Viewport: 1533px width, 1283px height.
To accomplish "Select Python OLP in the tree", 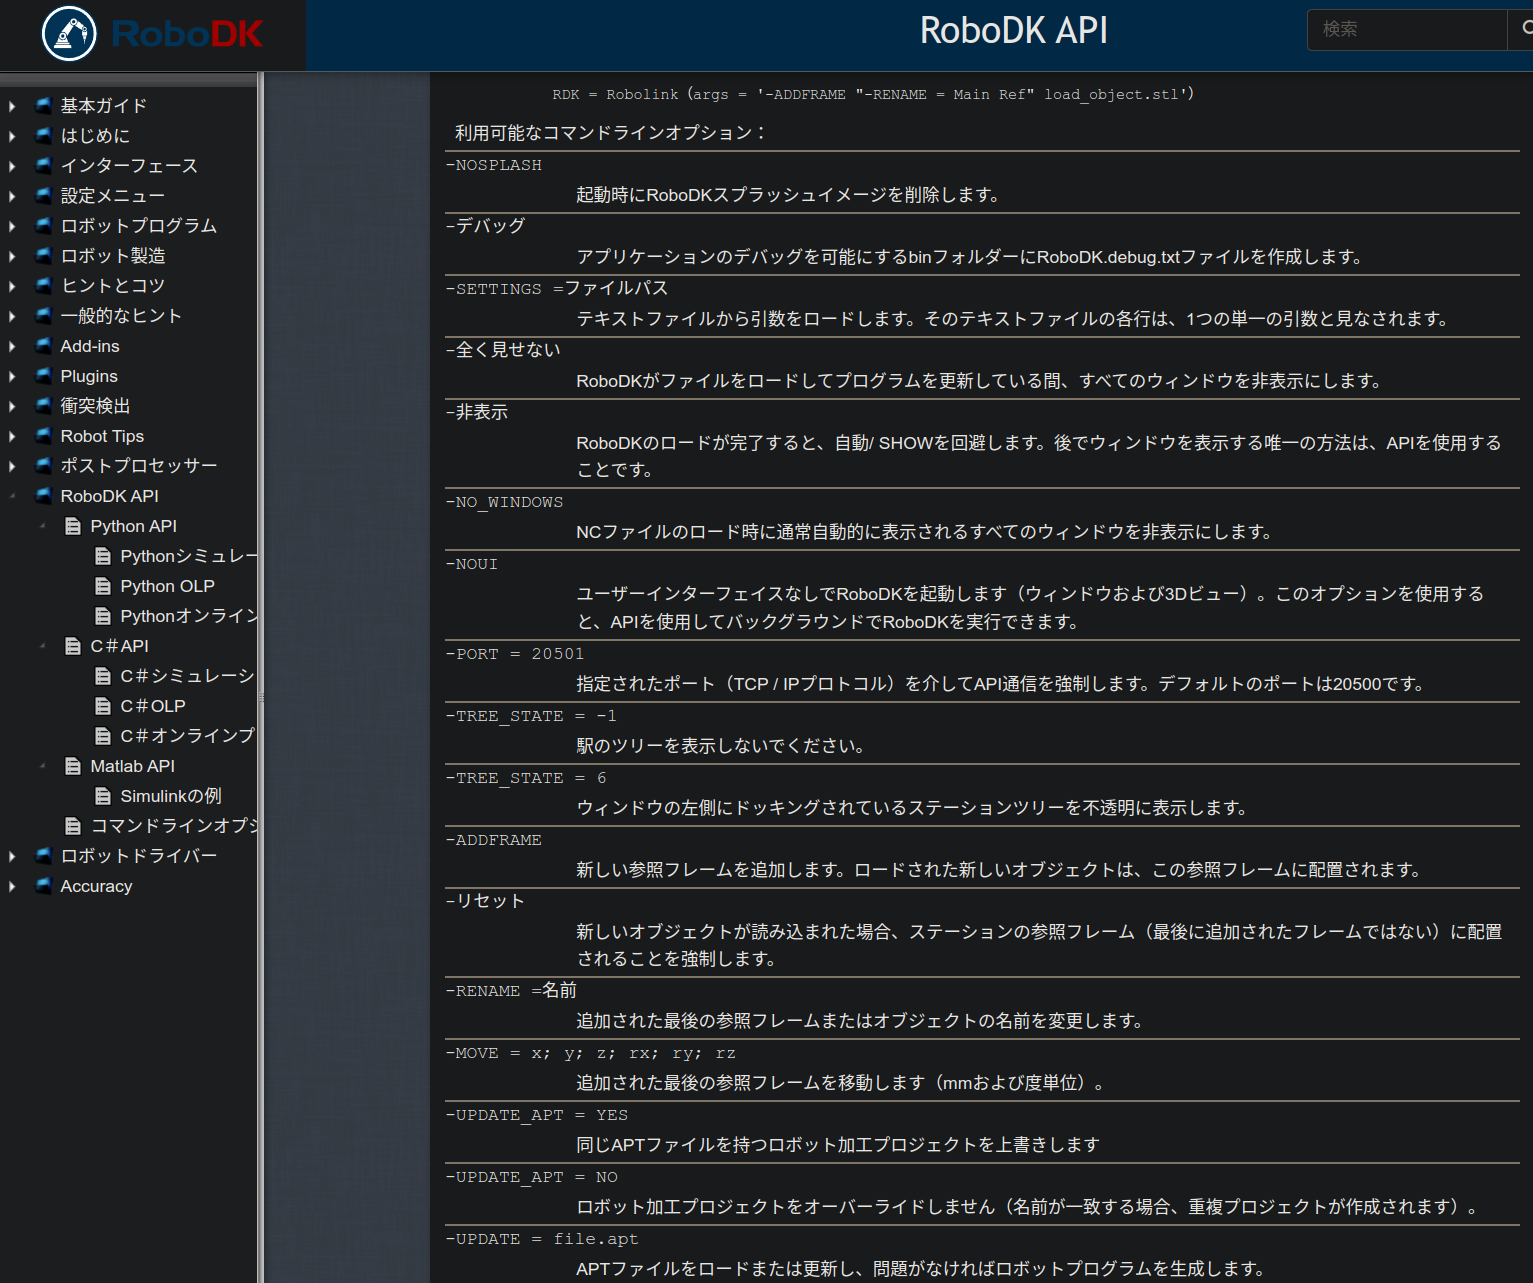I will tap(167, 586).
